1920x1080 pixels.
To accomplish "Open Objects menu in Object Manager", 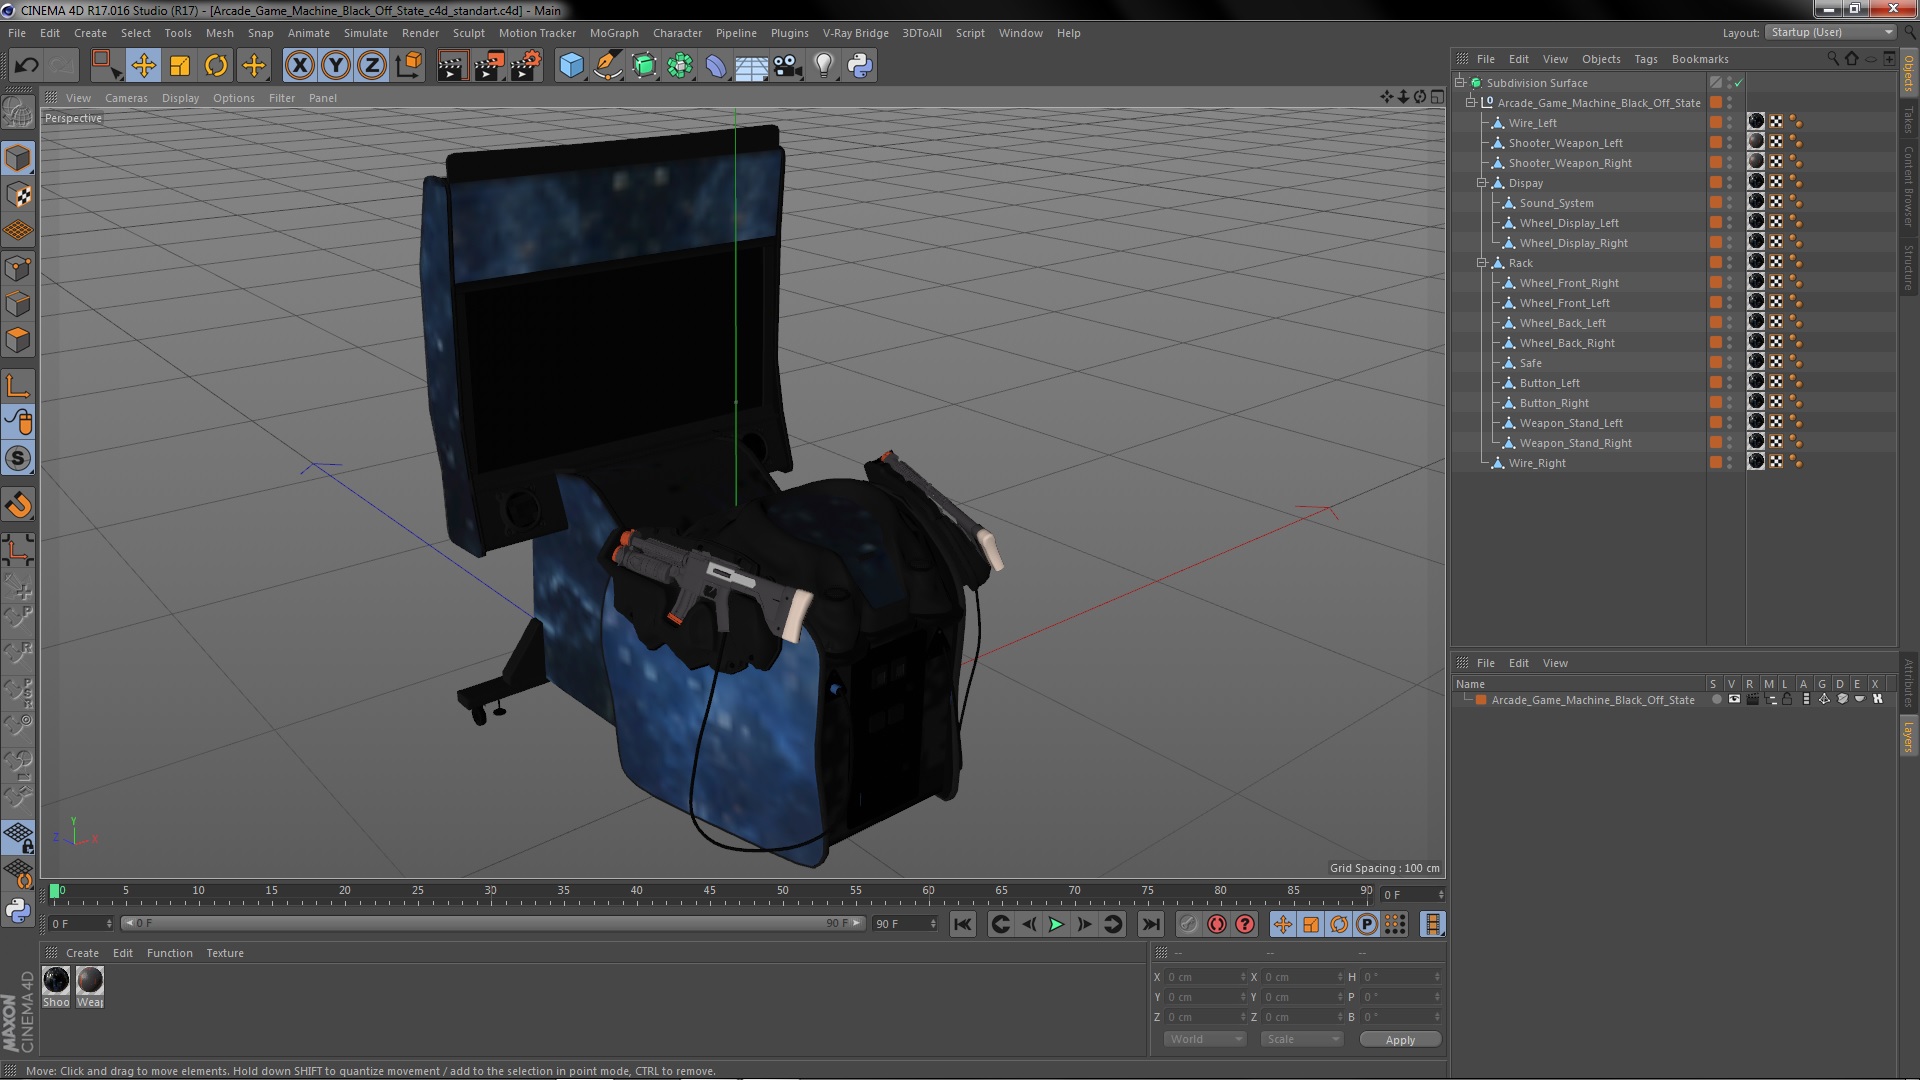I will click(1601, 59).
